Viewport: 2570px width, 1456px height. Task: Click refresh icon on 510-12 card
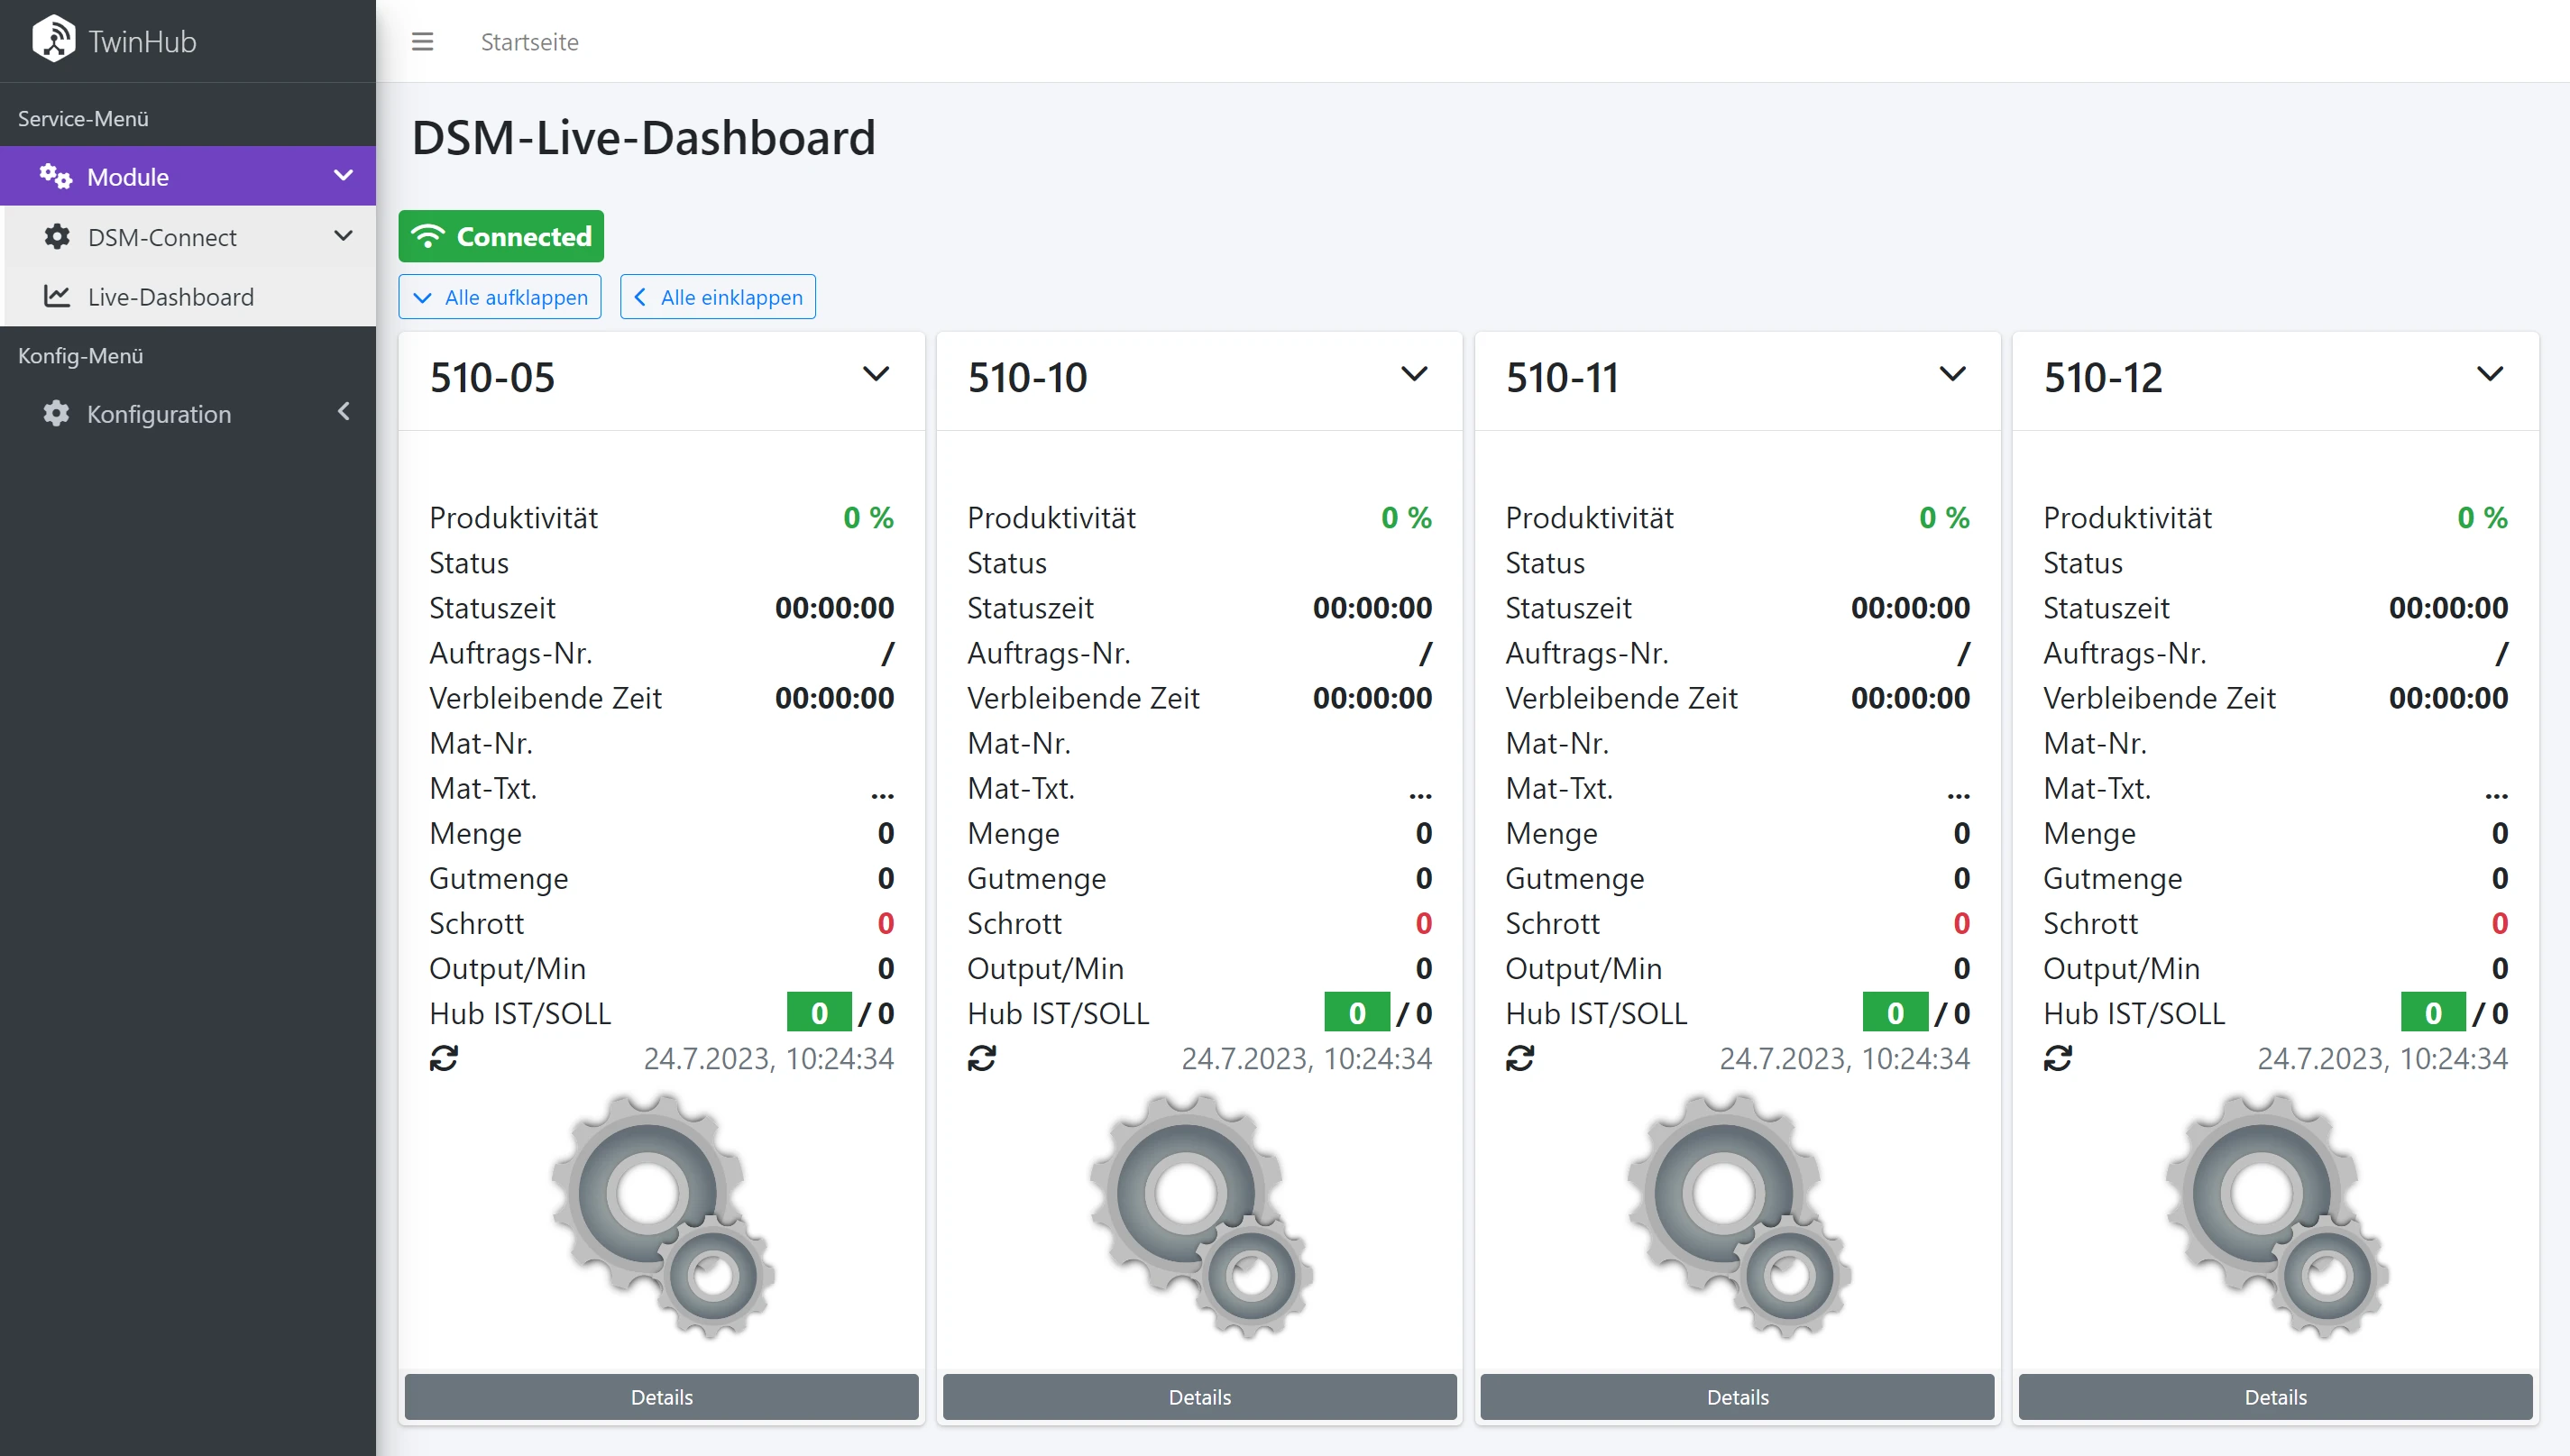click(x=2058, y=1058)
